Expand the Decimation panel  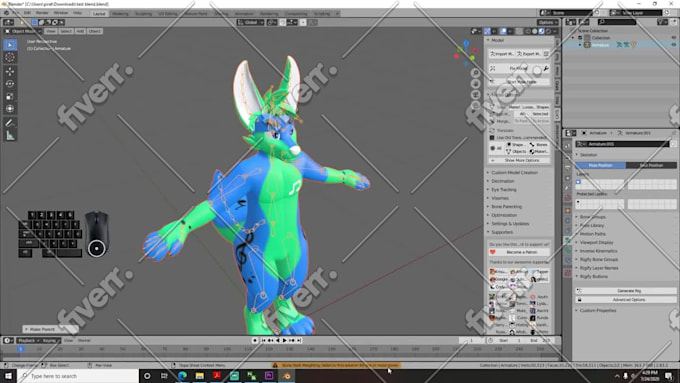click(503, 181)
